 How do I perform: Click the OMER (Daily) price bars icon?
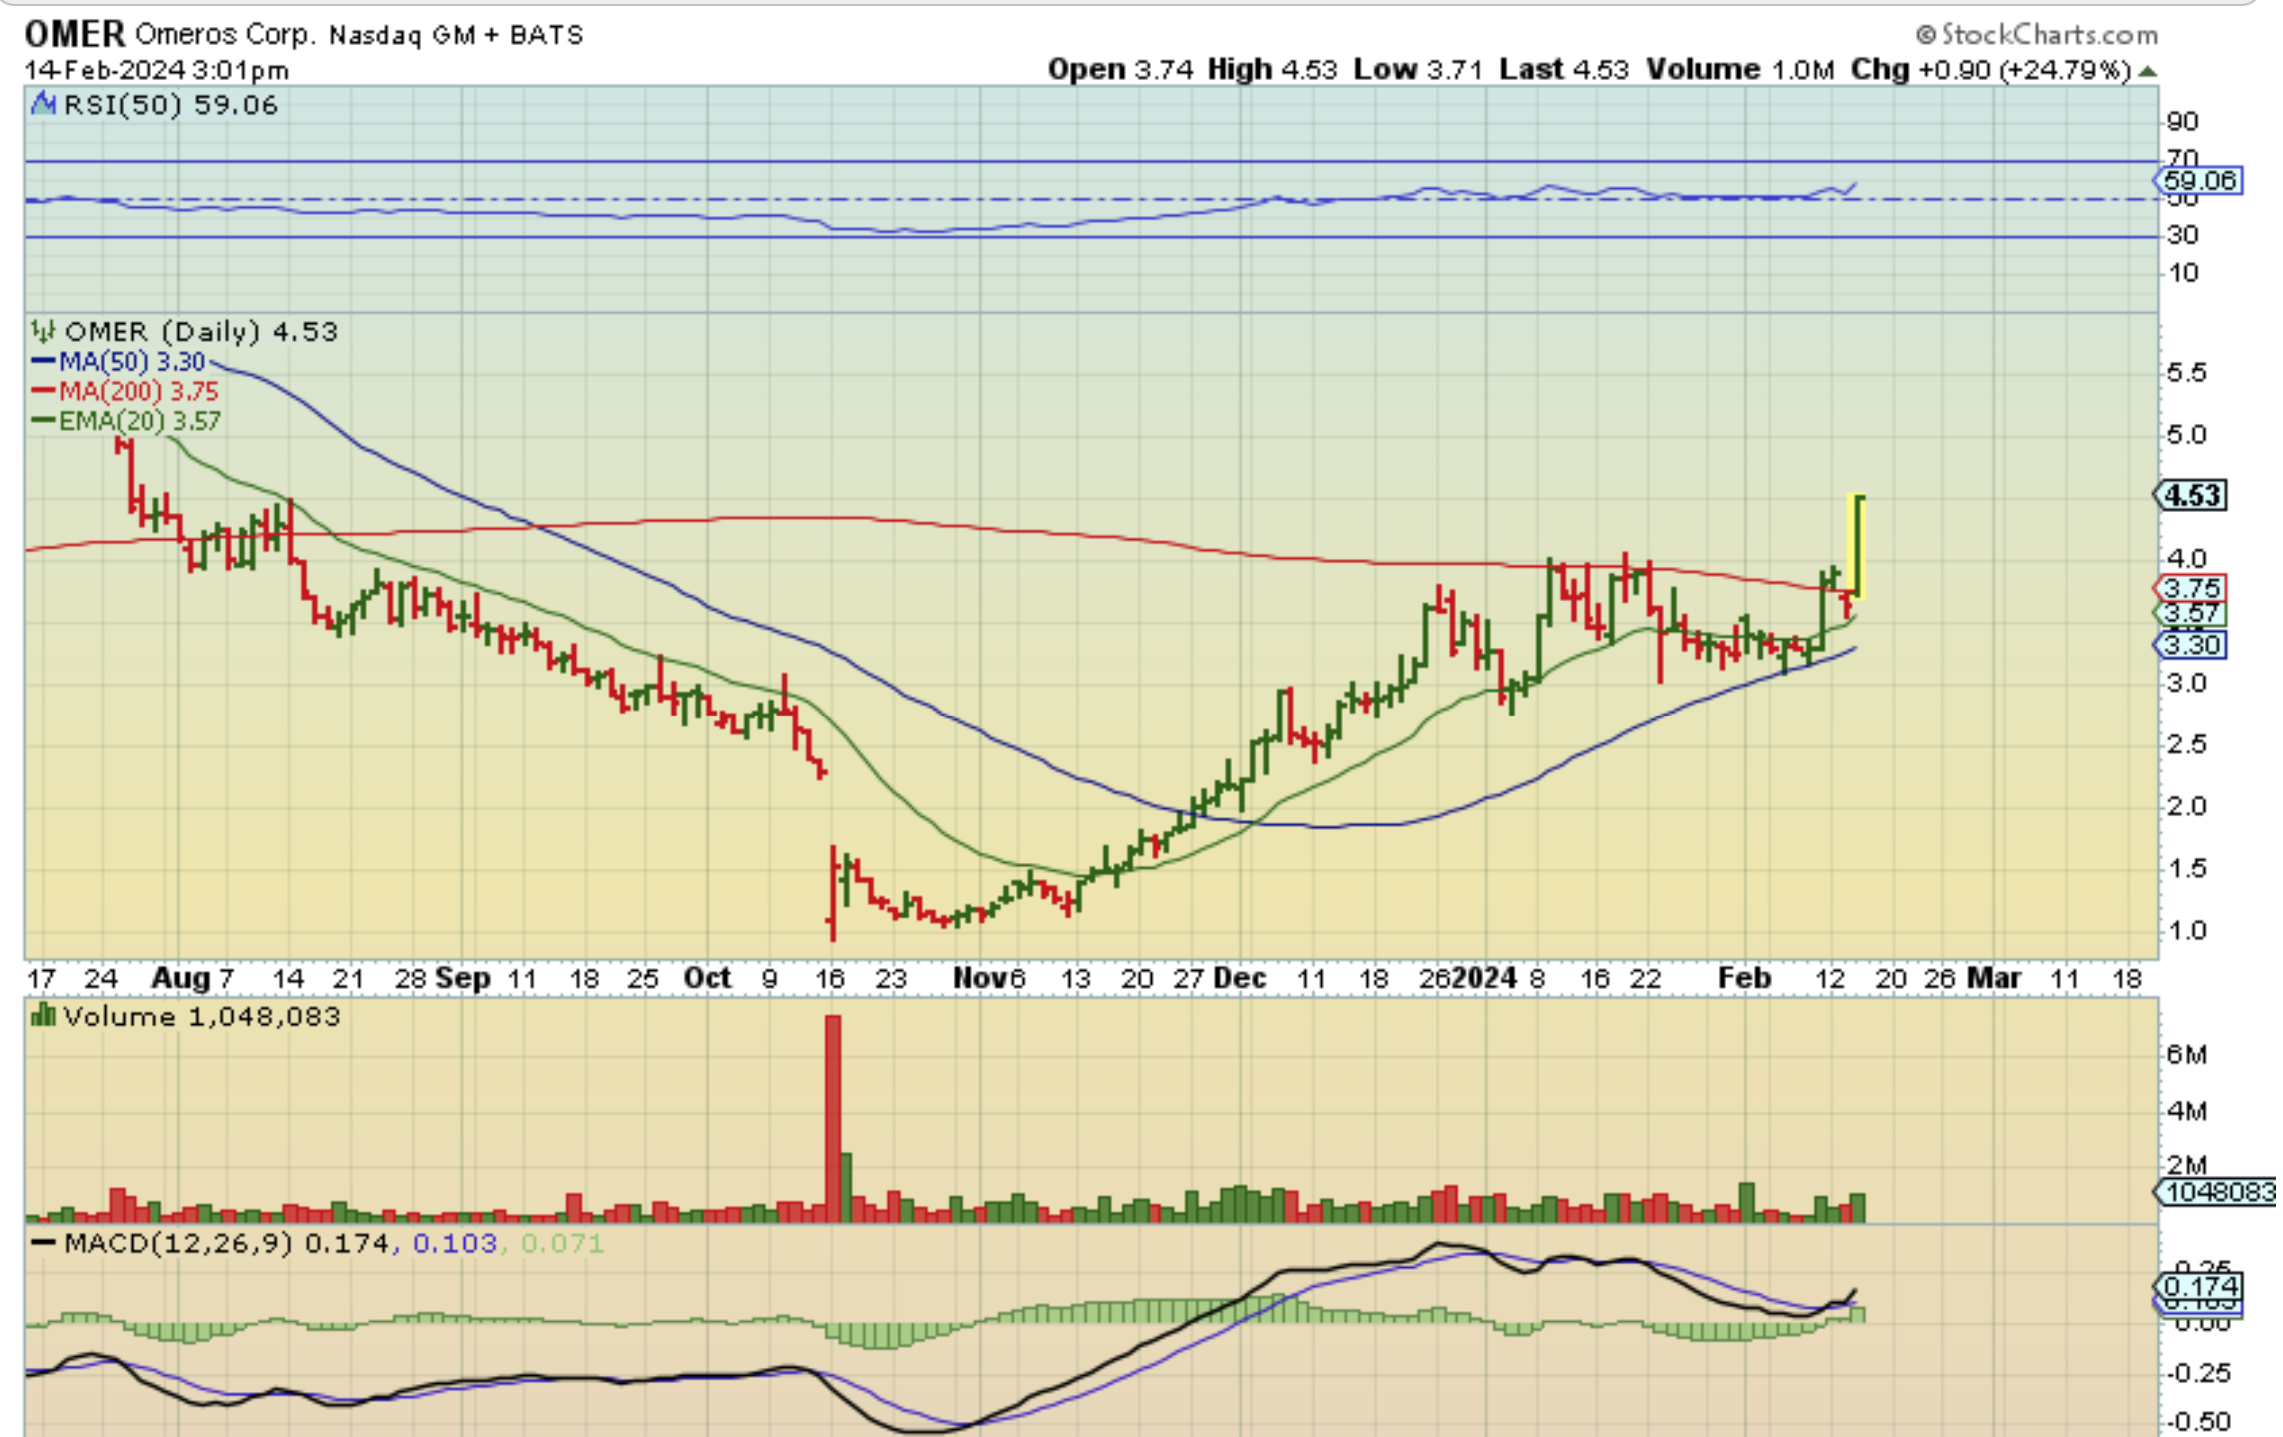point(43,331)
